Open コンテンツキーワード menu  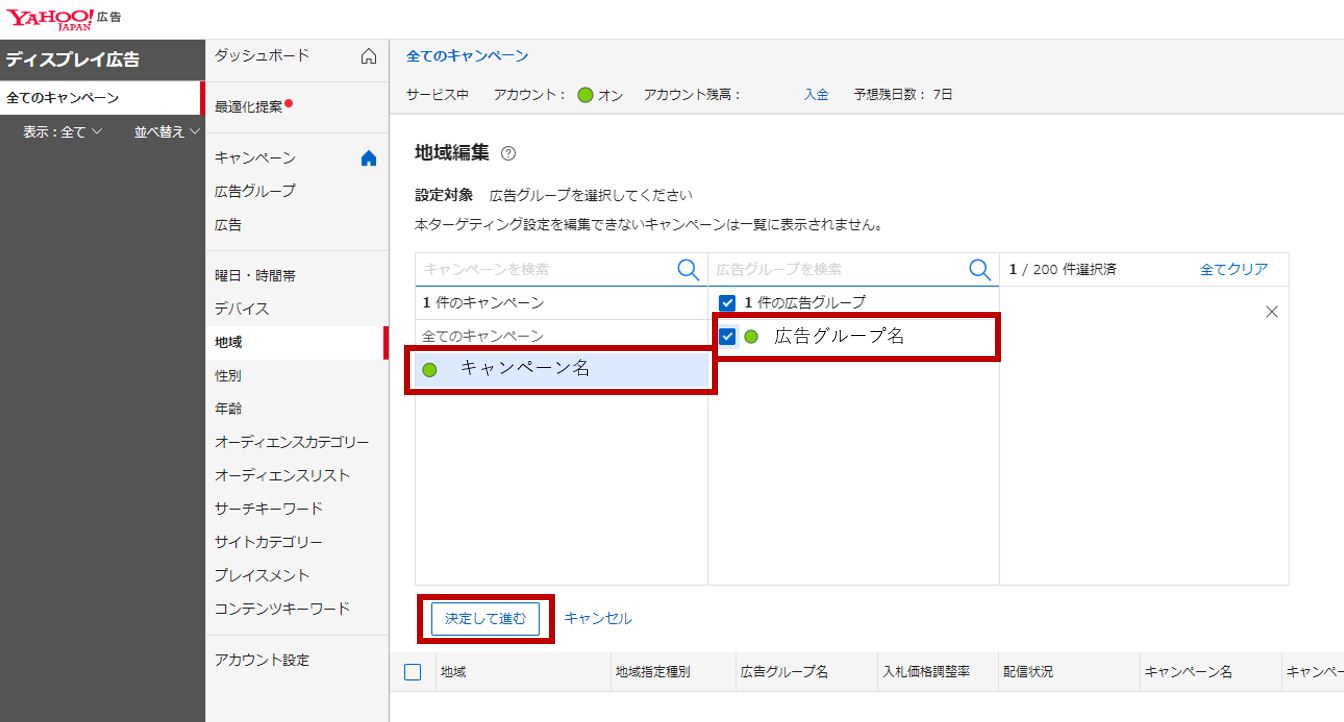click(x=282, y=608)
